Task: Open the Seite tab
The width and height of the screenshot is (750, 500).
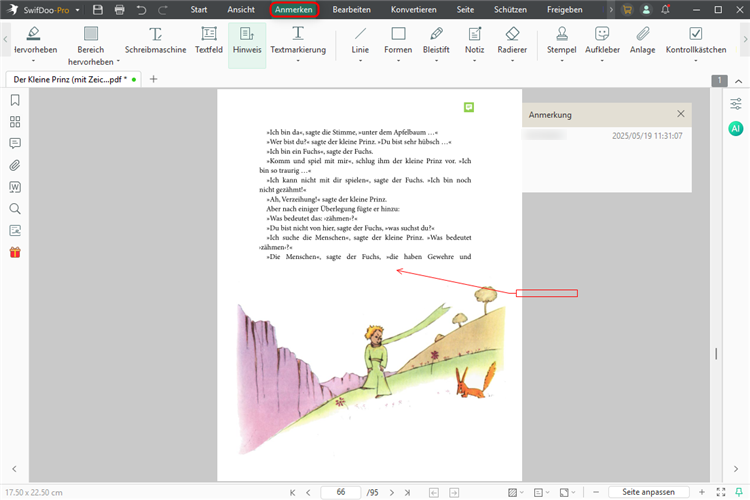Action: click(465, 10)
